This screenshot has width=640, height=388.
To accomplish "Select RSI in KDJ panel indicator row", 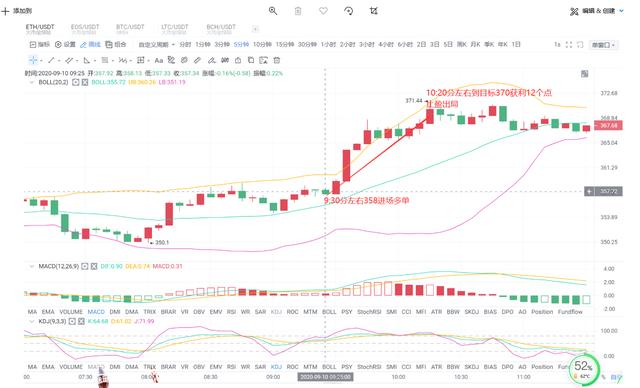I will pos(231,367).
